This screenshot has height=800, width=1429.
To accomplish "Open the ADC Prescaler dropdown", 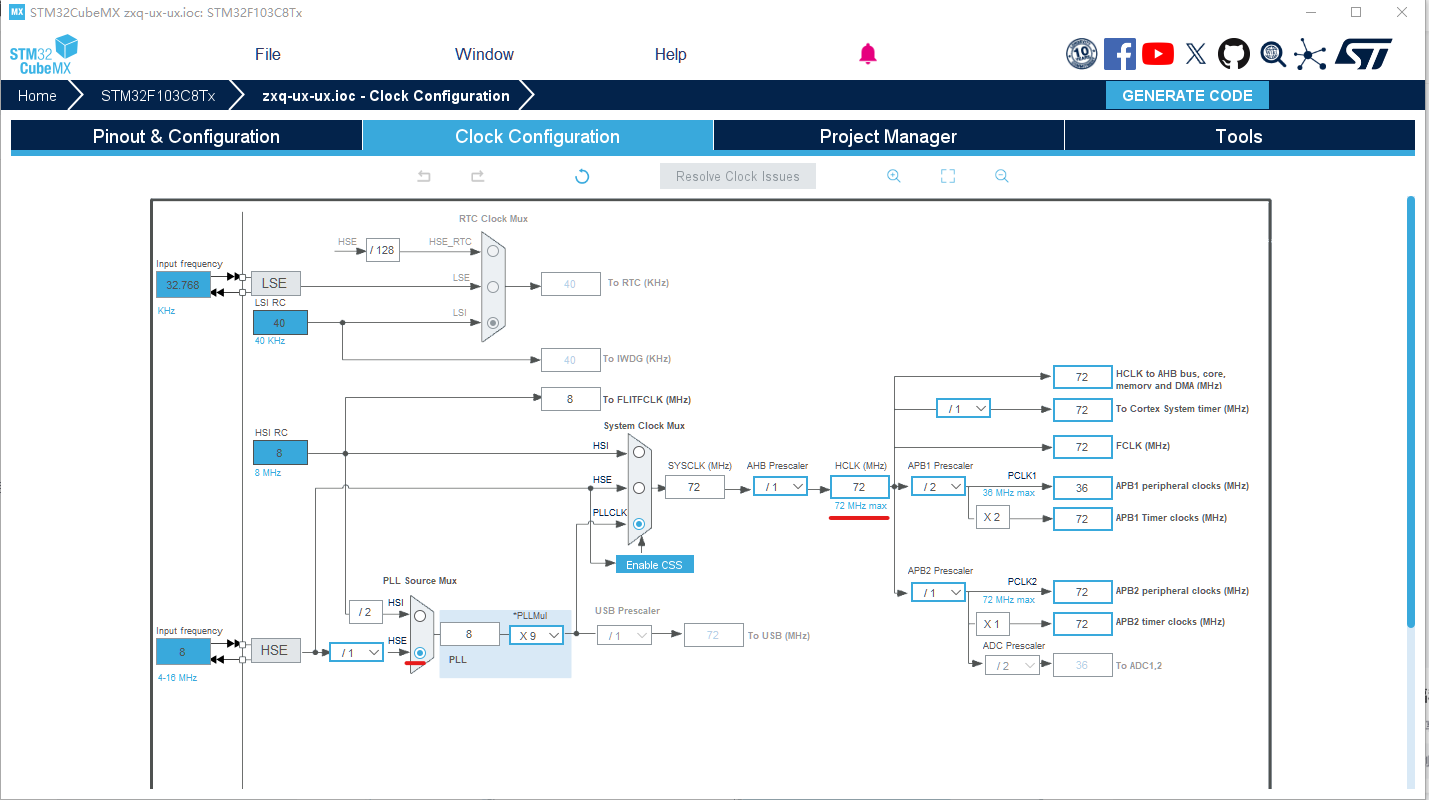I will [x=1011, y=665].
